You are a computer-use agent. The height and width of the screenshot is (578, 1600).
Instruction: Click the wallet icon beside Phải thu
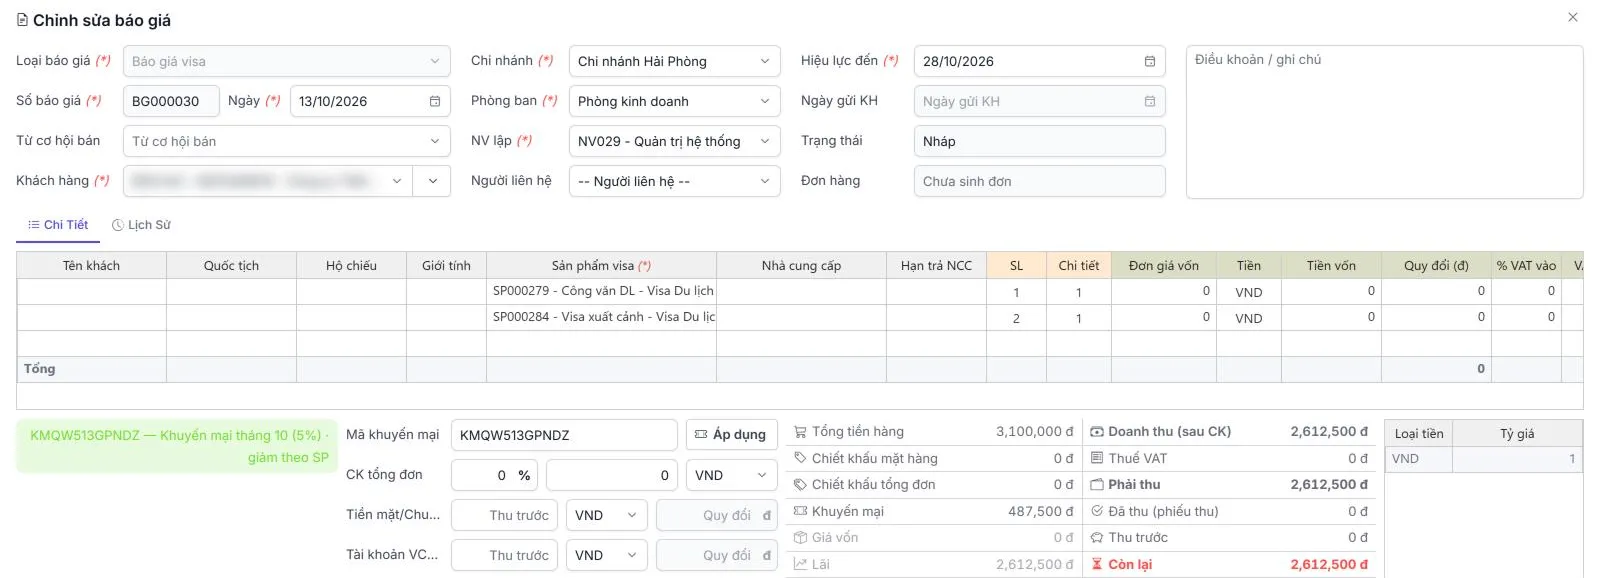pyautogui.click(x=1097, y=484)
